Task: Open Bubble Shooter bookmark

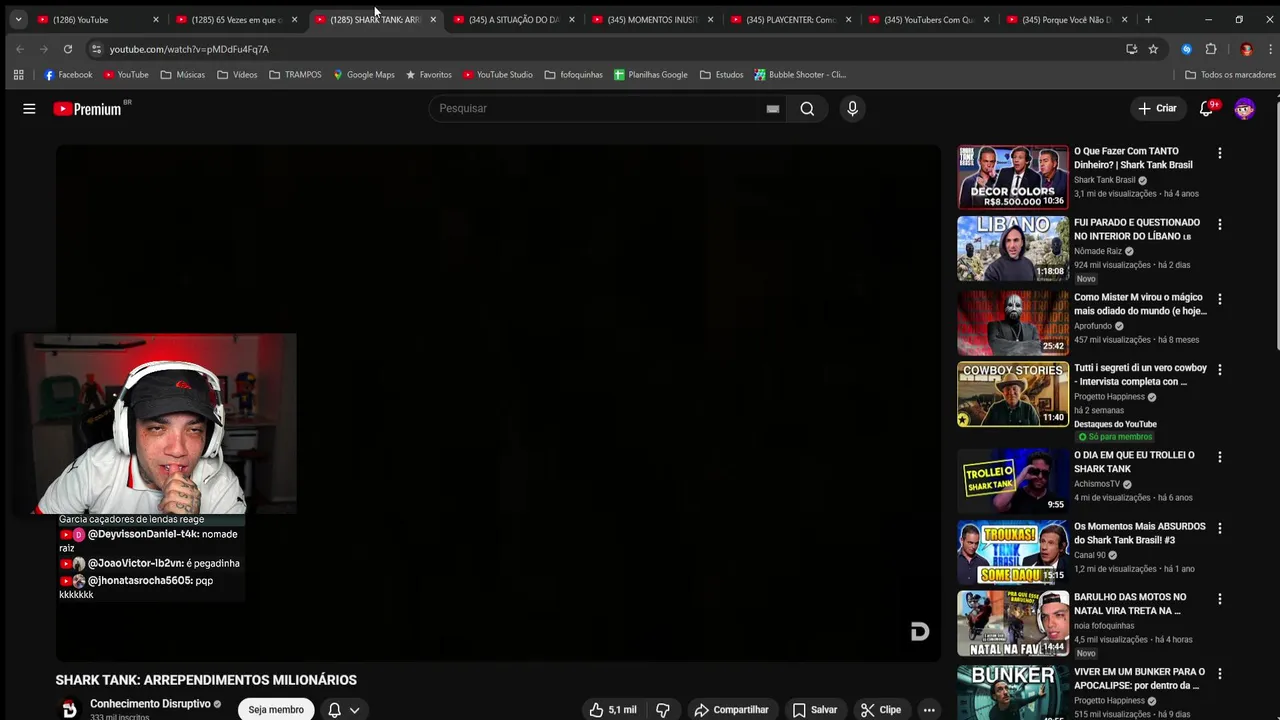Action: pyautogui.click(x=800, y=74)
